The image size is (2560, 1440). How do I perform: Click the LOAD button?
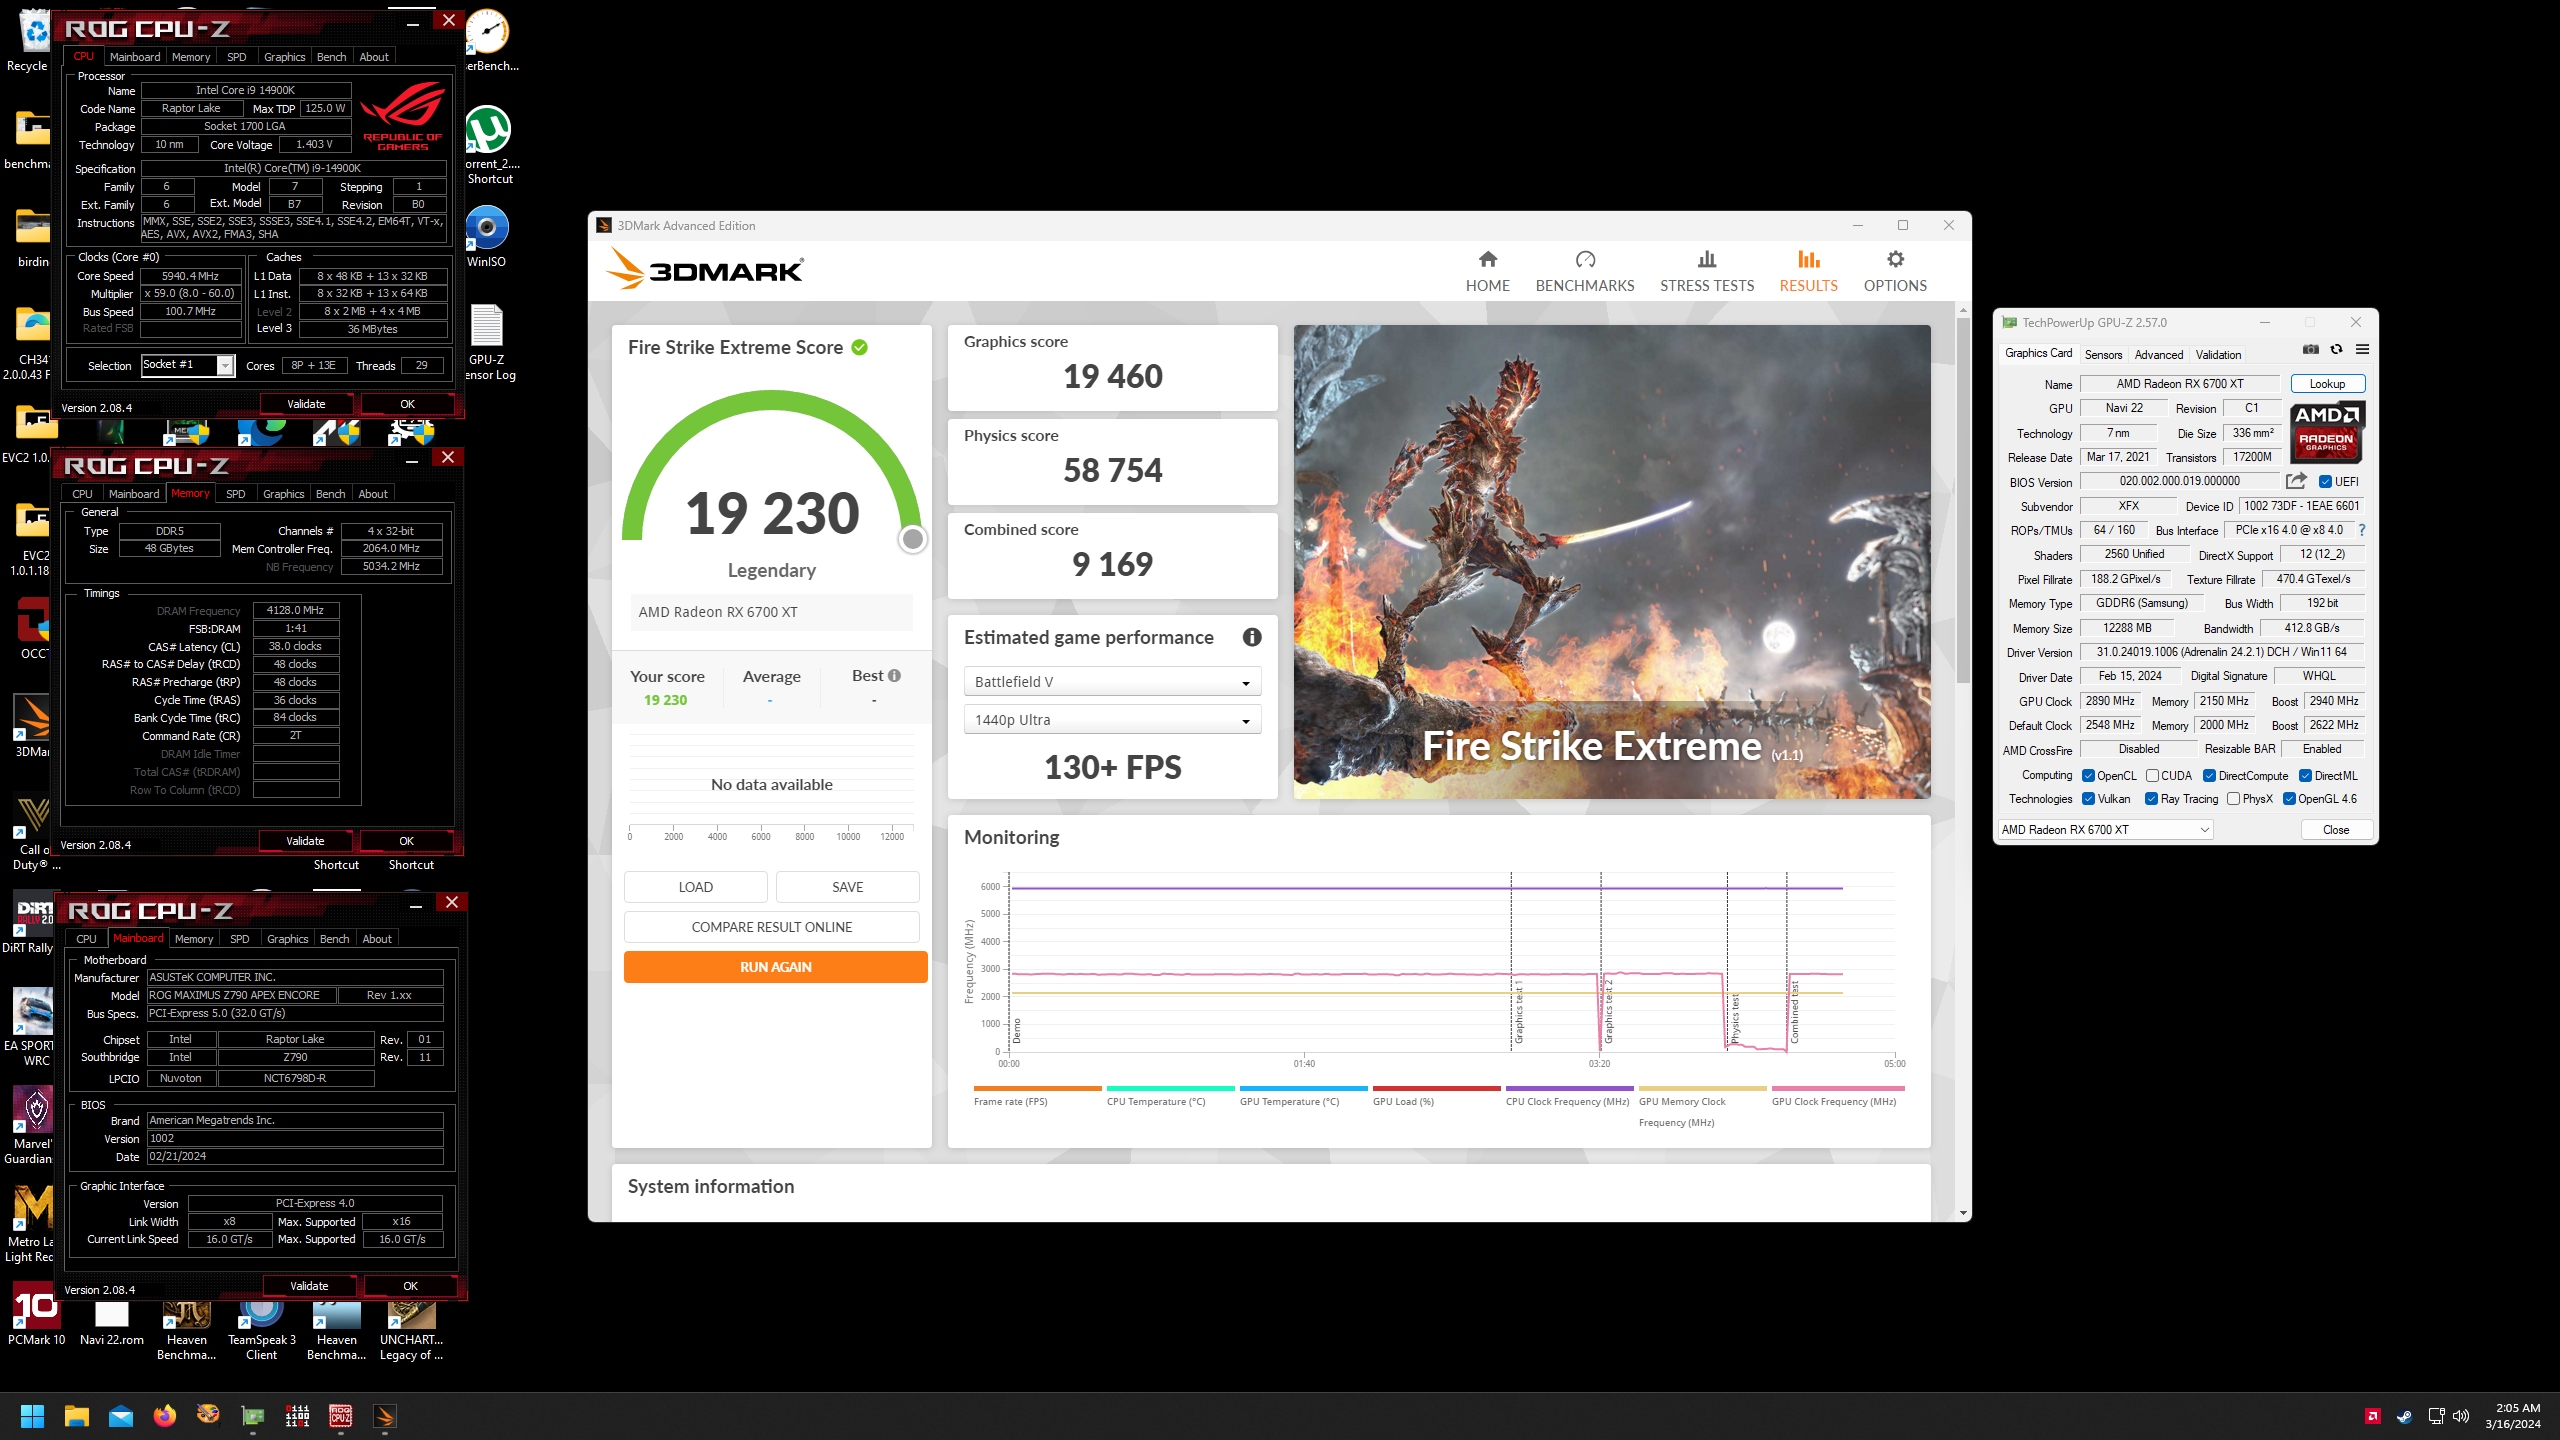pos(695,887)
